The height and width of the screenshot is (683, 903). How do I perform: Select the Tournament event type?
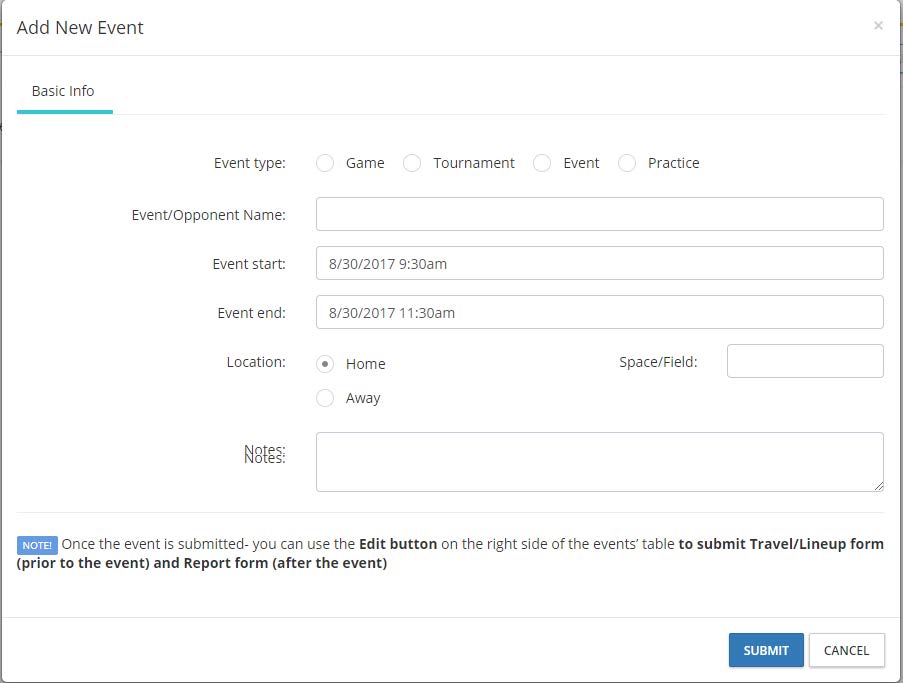pyautogui.click(x=412, y=162)
